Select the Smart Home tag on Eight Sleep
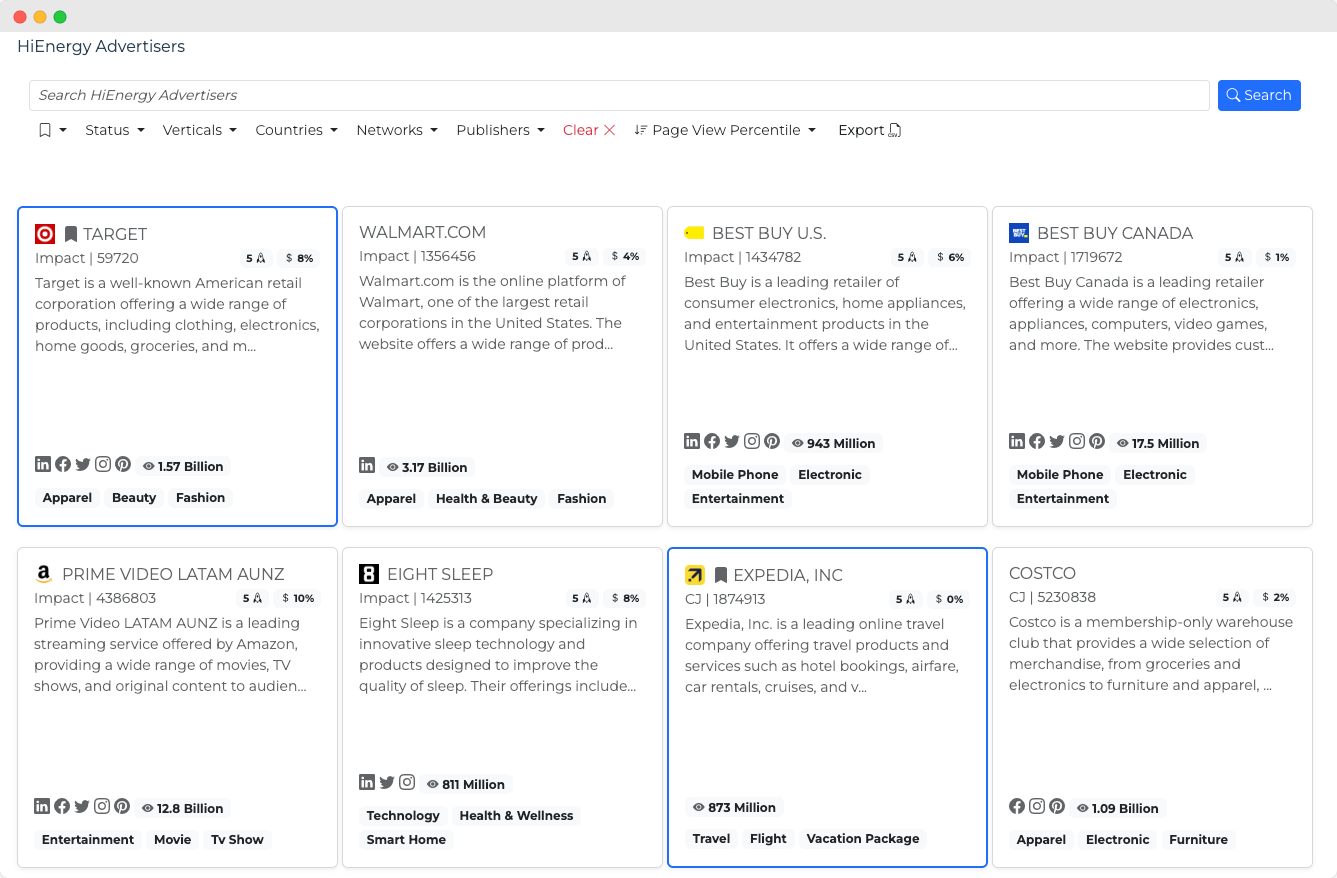This screenshot has width=1337, height=878. pyautogui.click(x=406, y=839)
